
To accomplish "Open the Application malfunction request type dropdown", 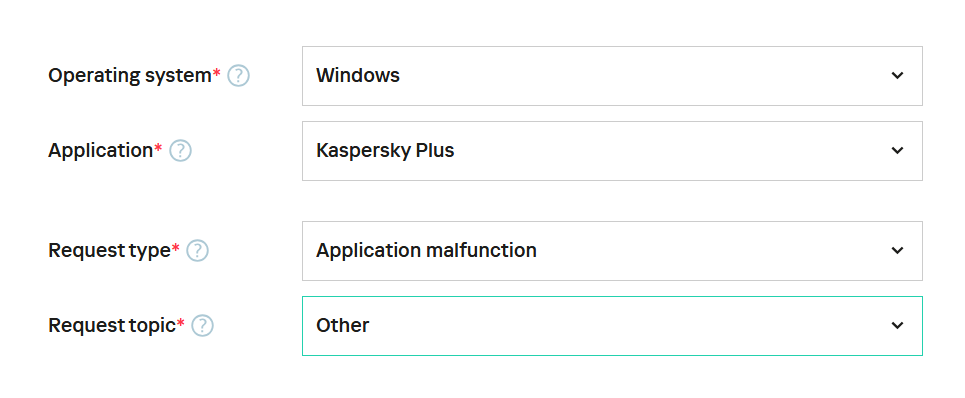I will tap(612, 251).
